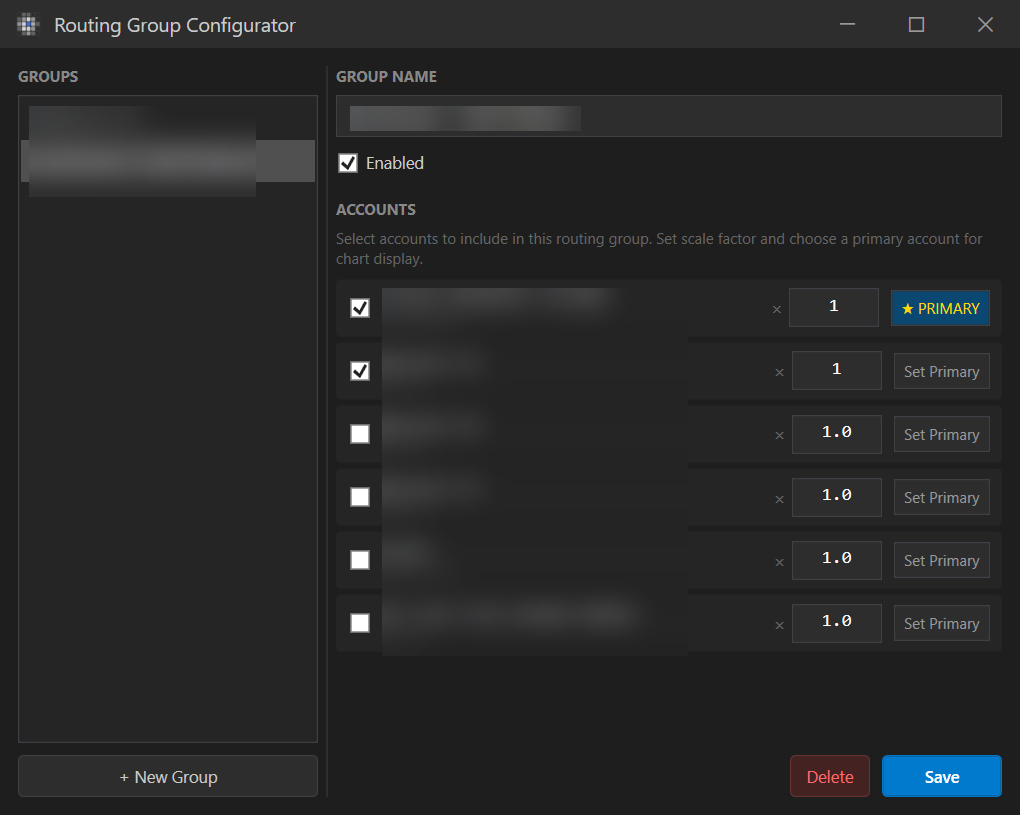Uncheck the first account's checkbox (PRIMARY row)
1020x815 pixels.
point(360,308)
